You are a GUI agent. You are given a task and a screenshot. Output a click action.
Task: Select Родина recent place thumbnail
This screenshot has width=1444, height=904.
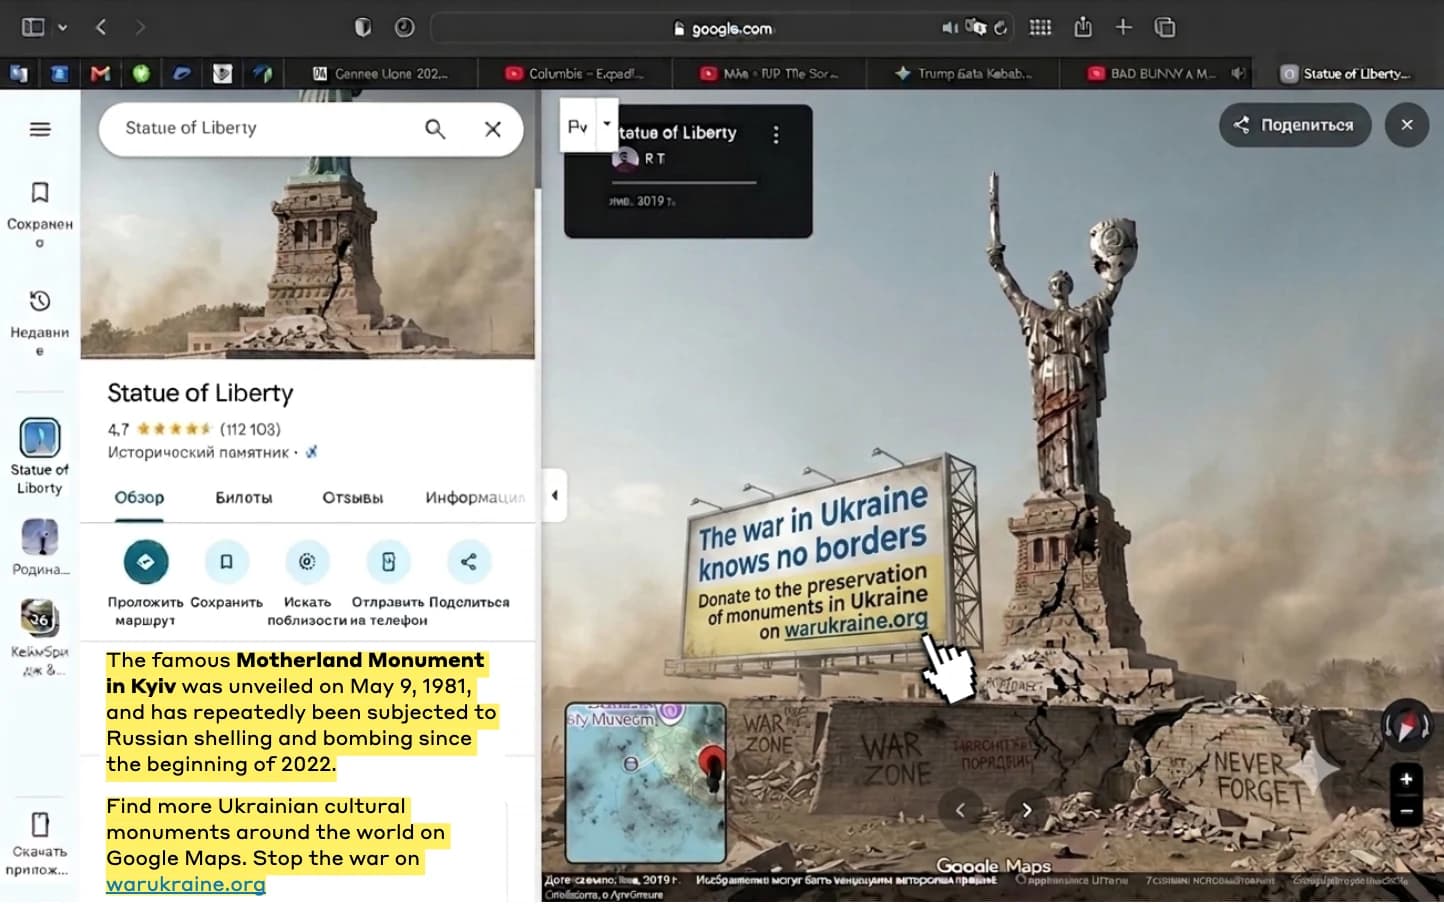40,537
